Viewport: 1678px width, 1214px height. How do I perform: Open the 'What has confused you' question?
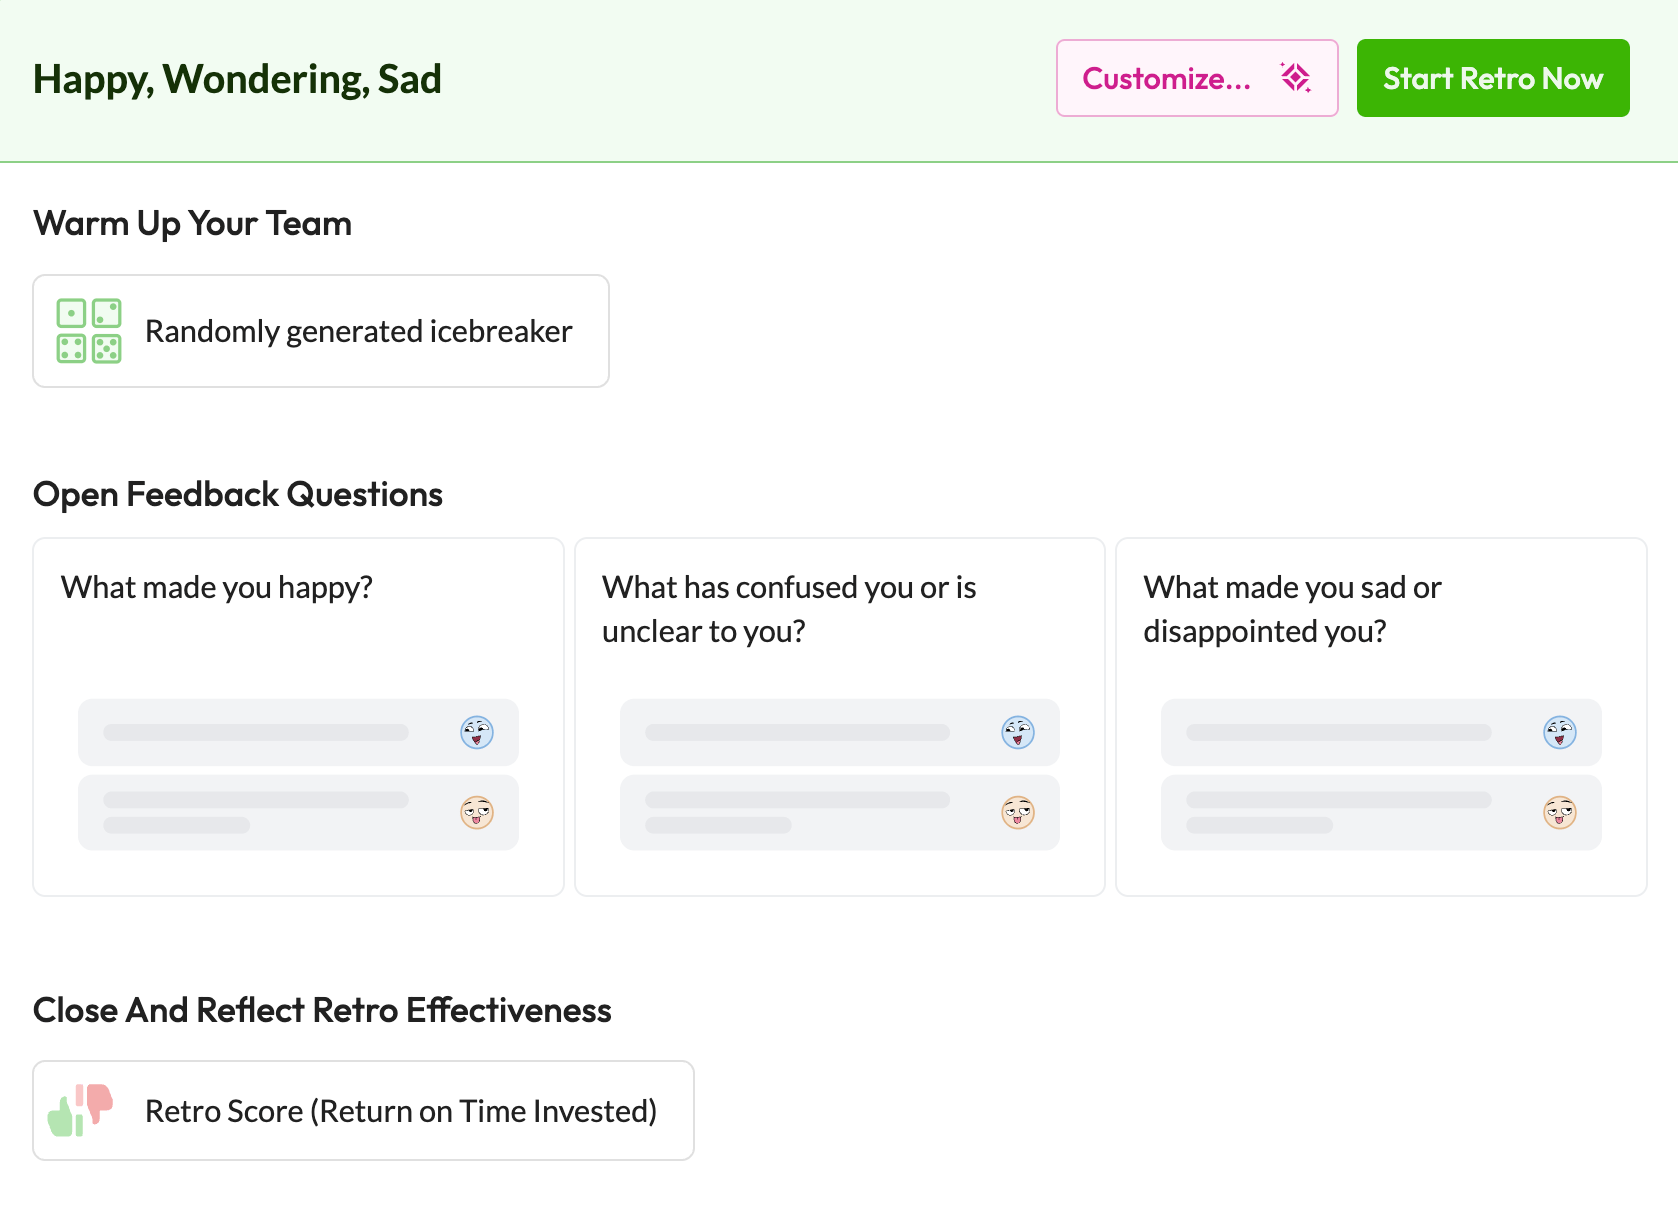point(789,608)
